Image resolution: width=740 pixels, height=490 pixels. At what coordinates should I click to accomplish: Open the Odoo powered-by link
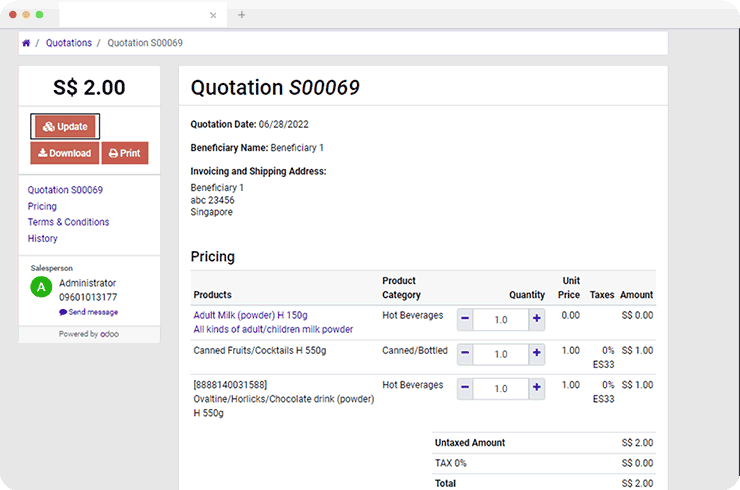point(109,334)
